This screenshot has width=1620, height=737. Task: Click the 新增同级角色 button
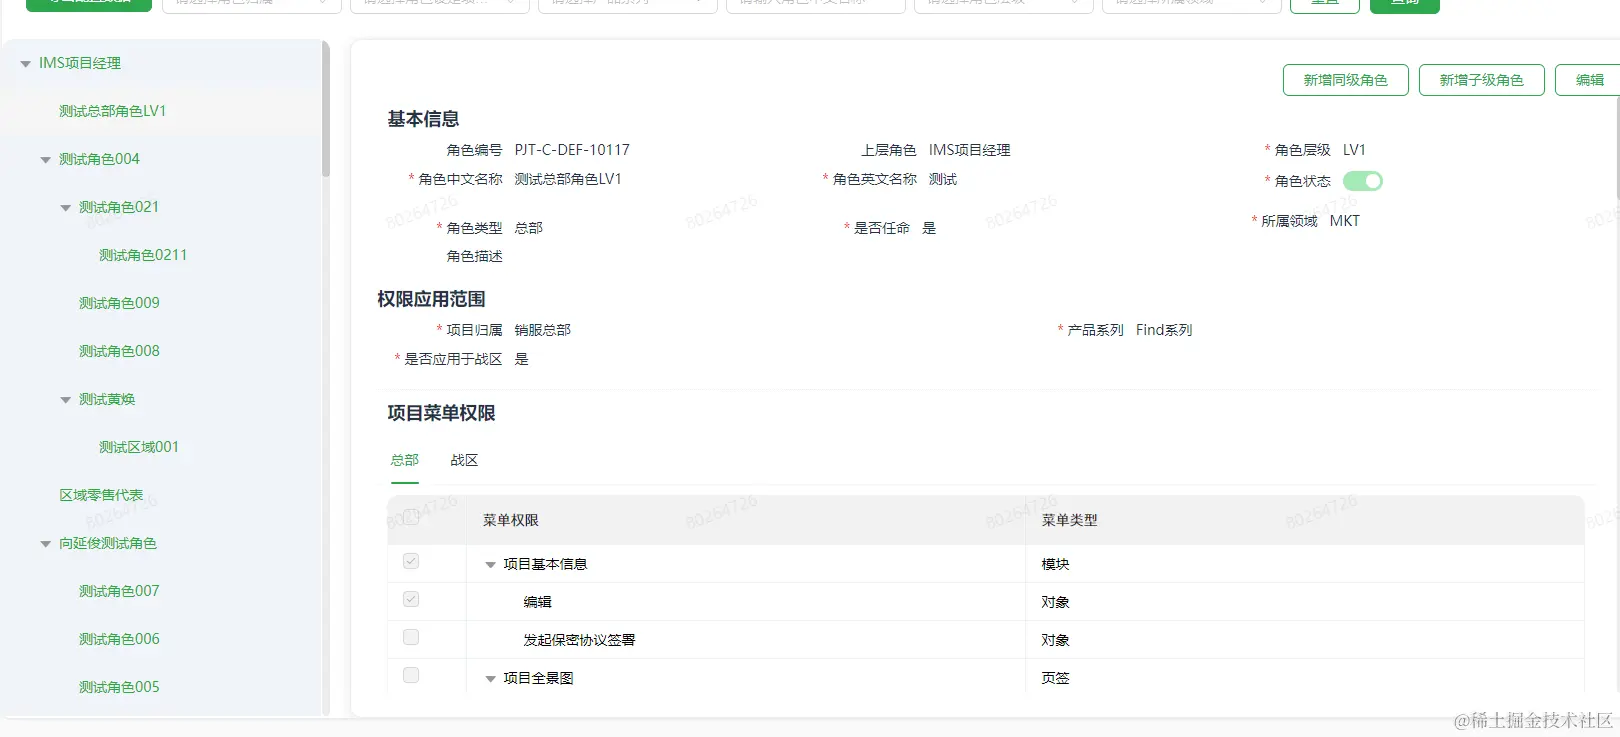(x=1346, y=80)
